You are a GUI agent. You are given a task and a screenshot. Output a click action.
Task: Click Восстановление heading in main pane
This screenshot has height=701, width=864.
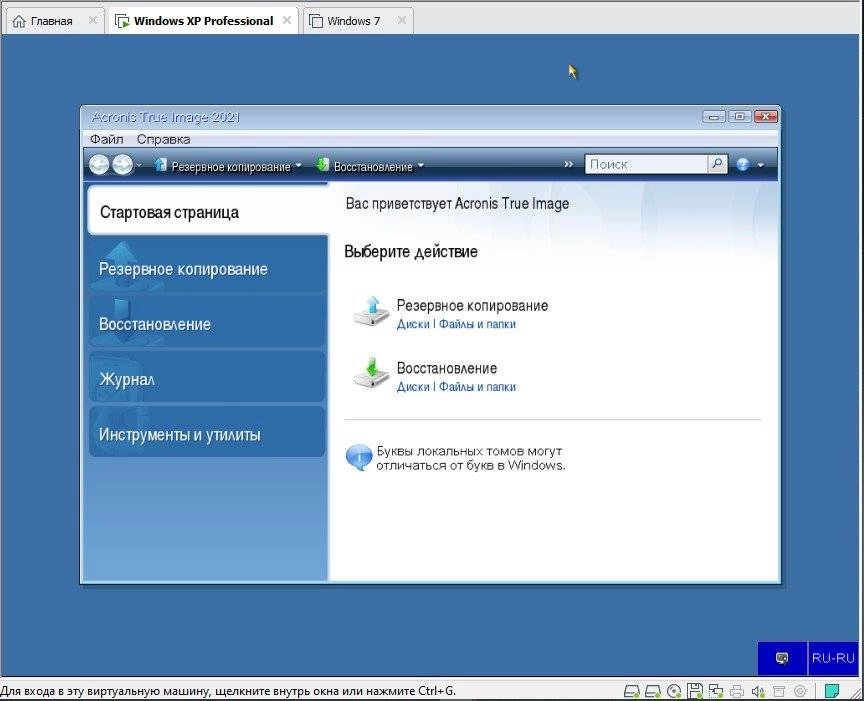click(447, 368)
